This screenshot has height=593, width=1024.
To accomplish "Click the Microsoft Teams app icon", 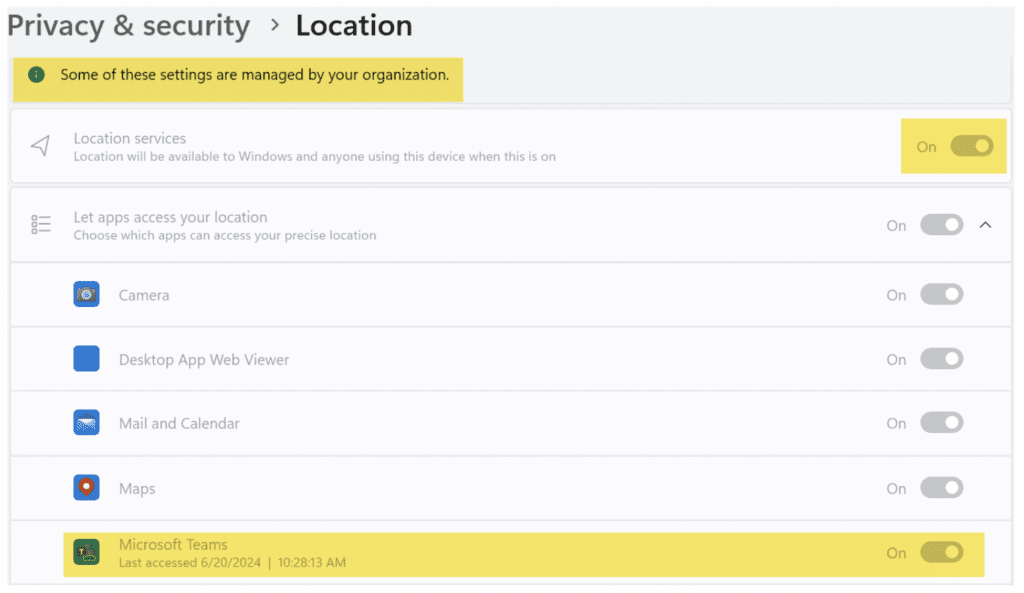I will click(x=86, y=553).
